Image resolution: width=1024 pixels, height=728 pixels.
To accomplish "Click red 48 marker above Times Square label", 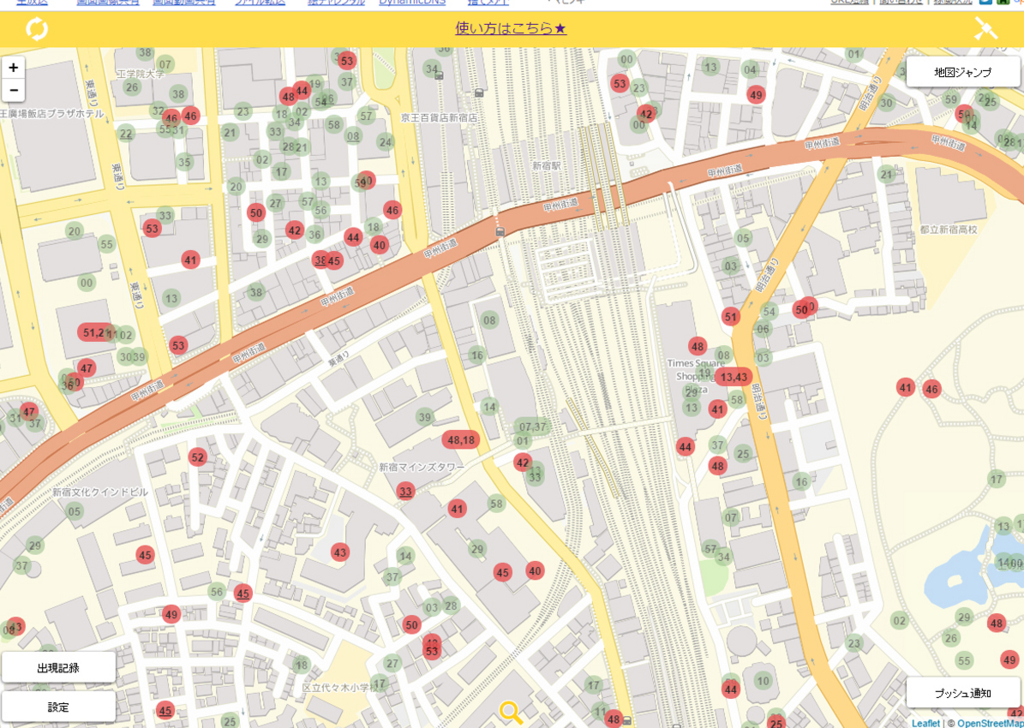I will (697, 347).
